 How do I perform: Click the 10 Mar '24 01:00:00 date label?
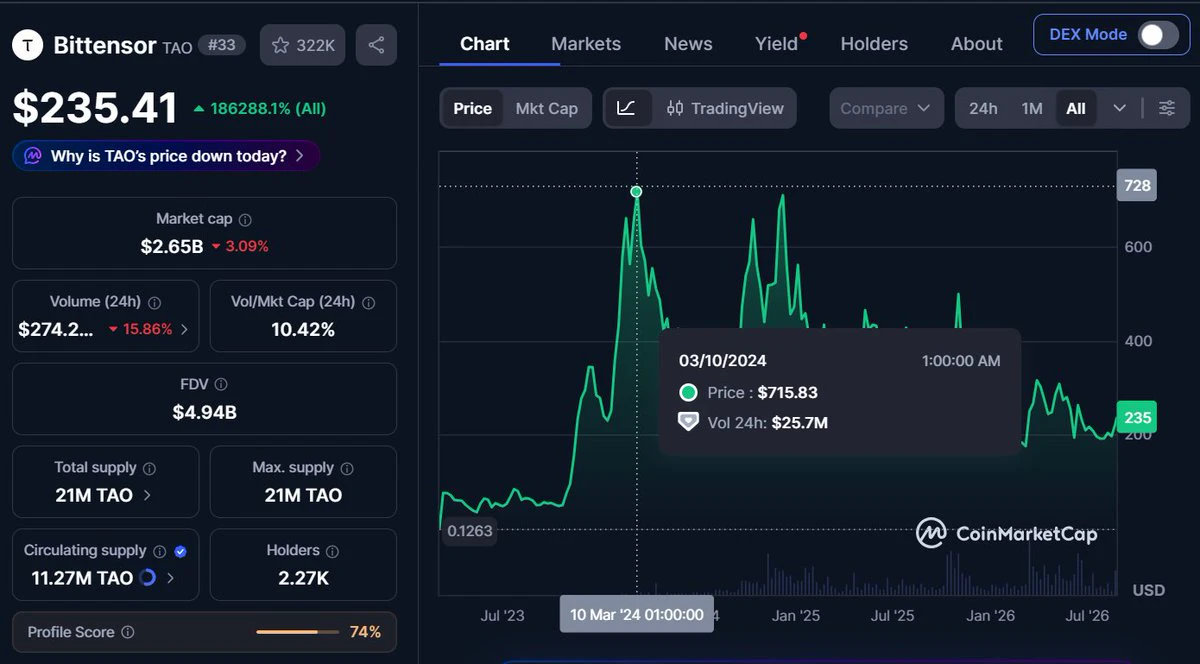click(x=637, y=614)
